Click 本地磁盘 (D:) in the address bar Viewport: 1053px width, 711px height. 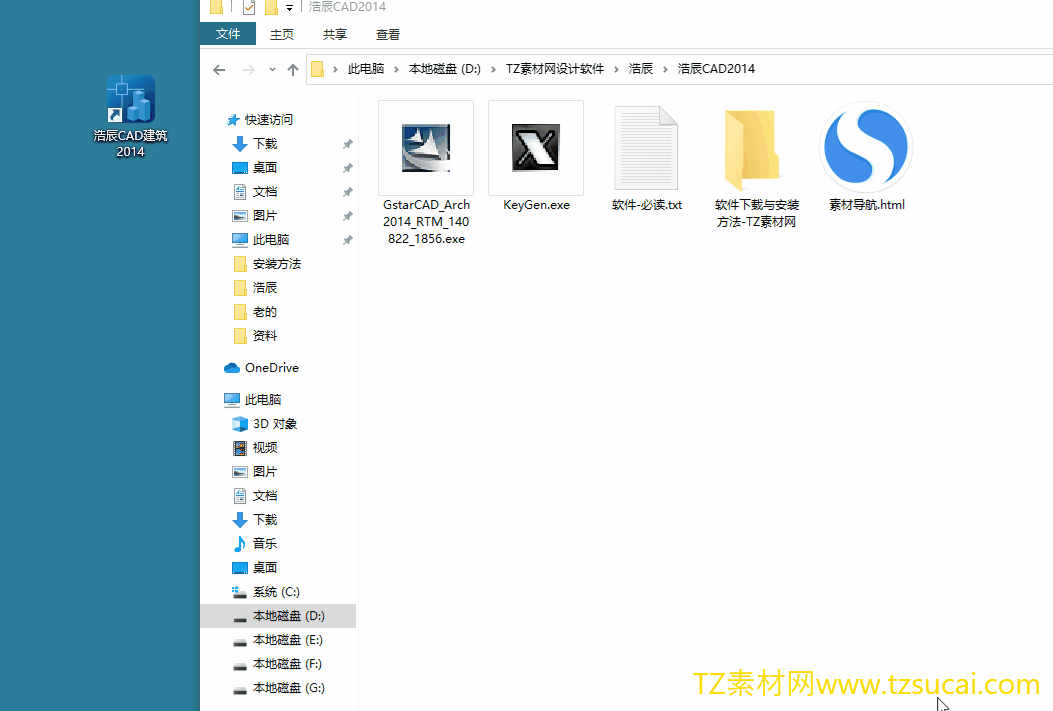point(445,68)
